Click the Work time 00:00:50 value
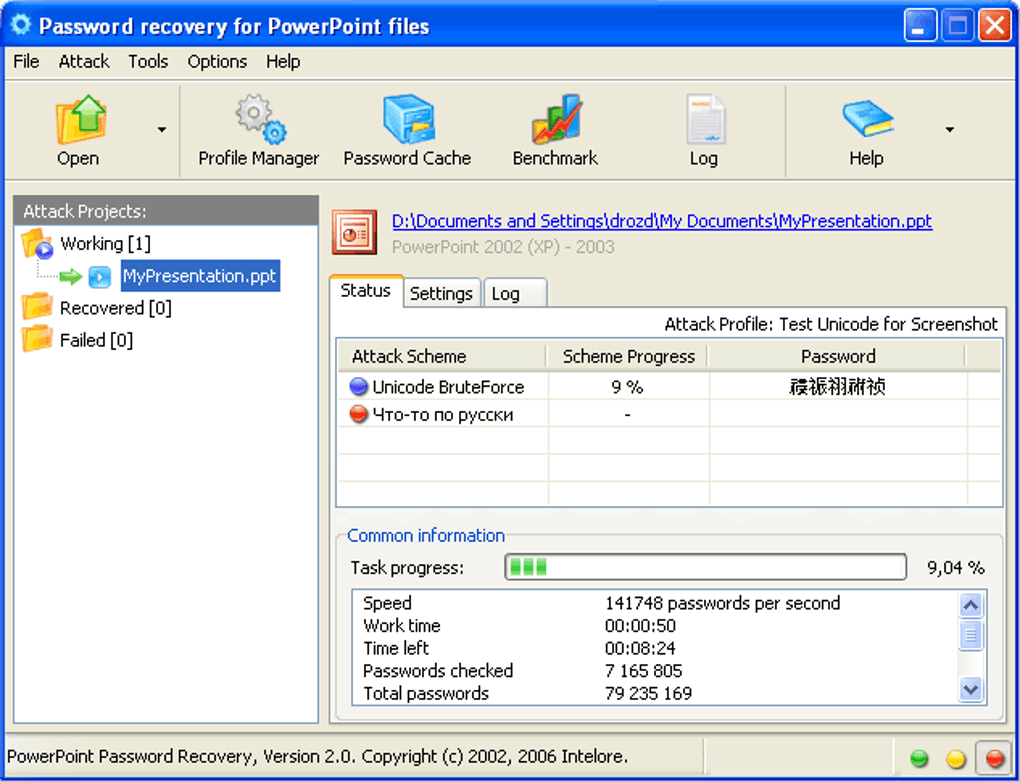This screenshot has width=1020, height=782. click(640, 626)
